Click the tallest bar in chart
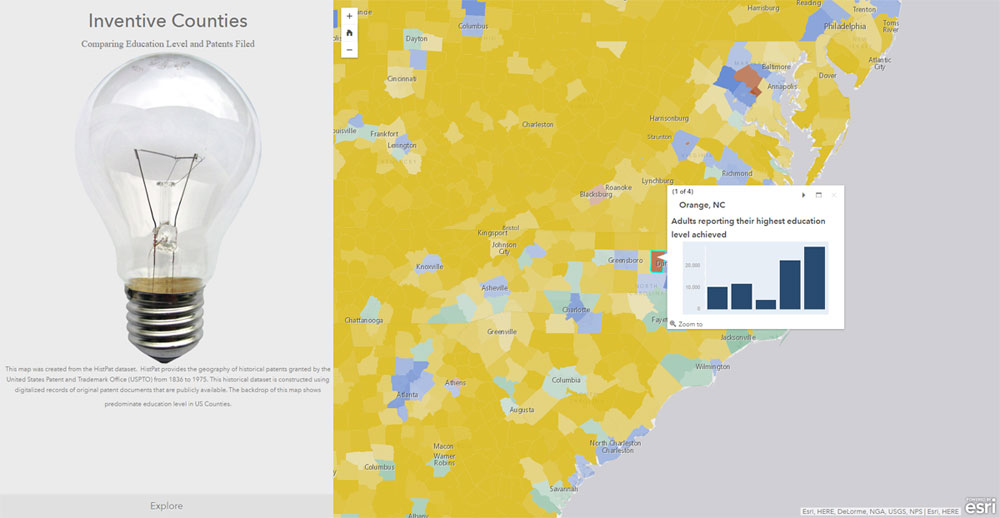The image size is (1000, 518). [x=814, y=278]
